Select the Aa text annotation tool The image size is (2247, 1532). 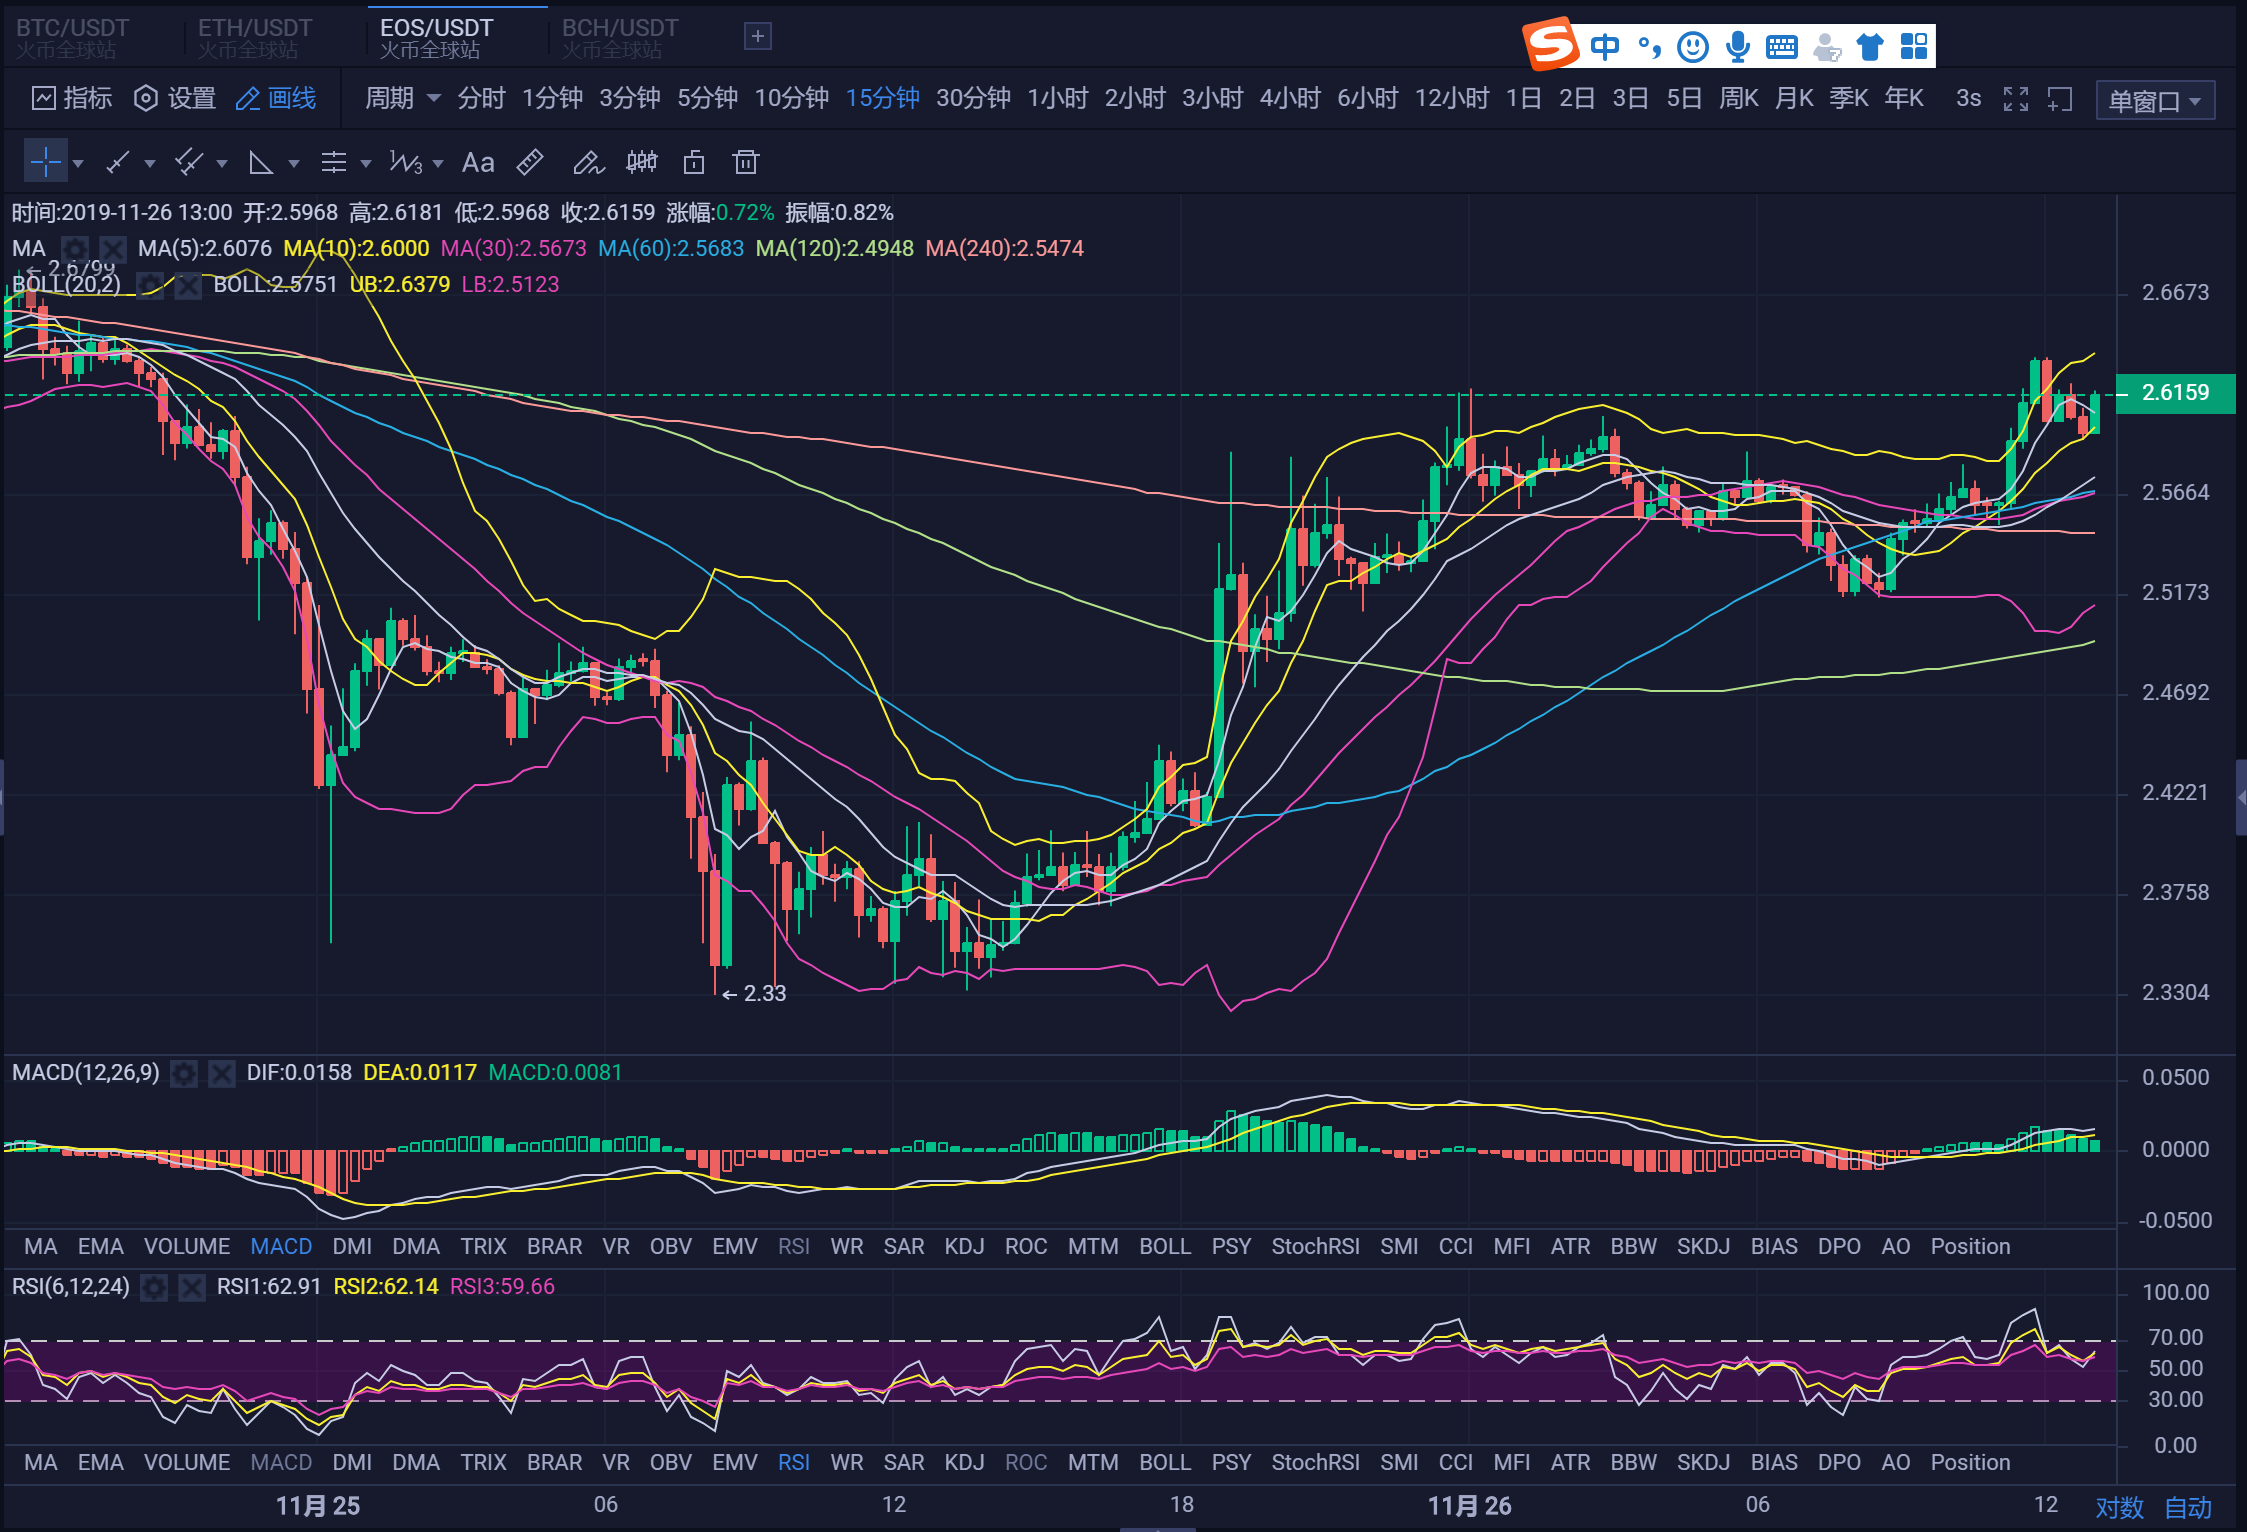click(x=478, y=162)
